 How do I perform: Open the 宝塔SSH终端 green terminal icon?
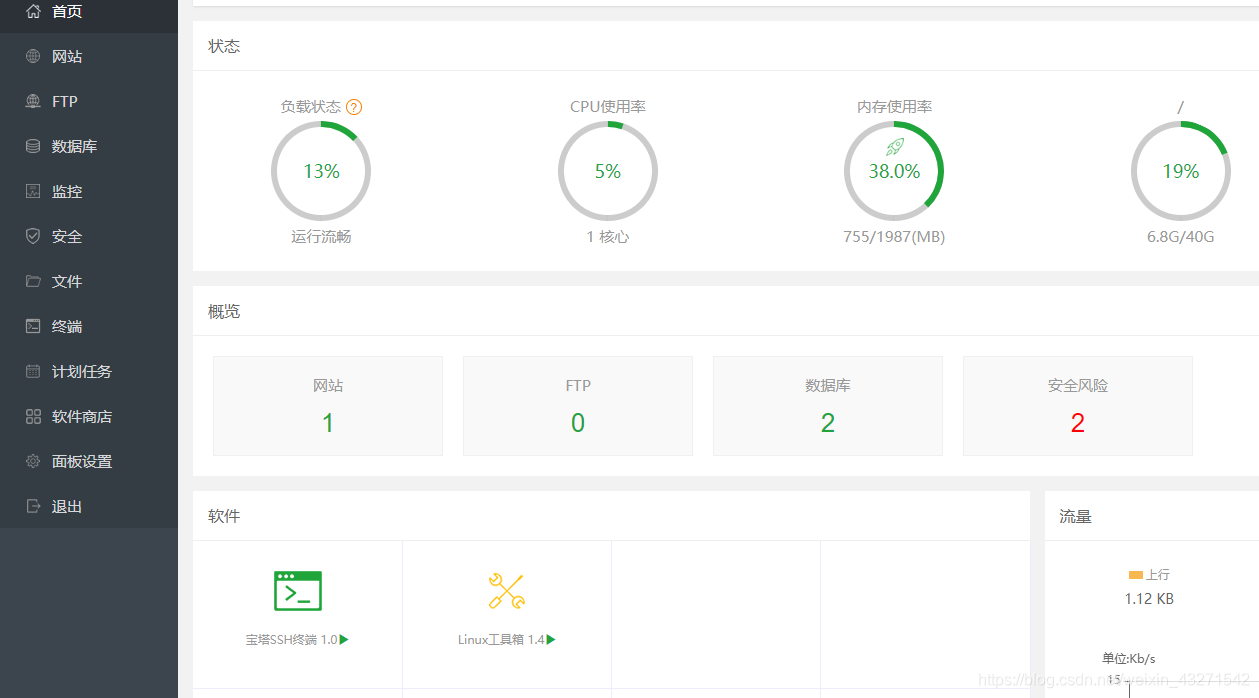[298, 591]
